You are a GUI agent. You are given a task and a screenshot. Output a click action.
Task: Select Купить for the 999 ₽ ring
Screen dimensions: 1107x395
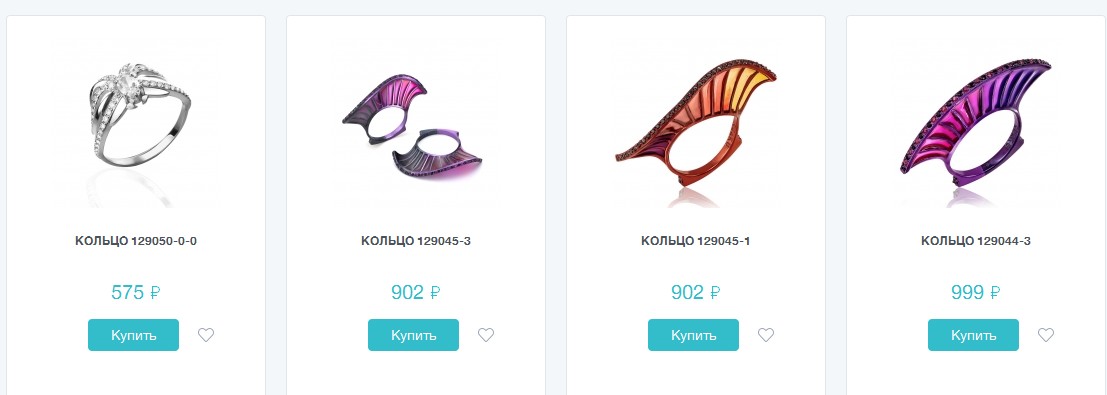[973, 335]
